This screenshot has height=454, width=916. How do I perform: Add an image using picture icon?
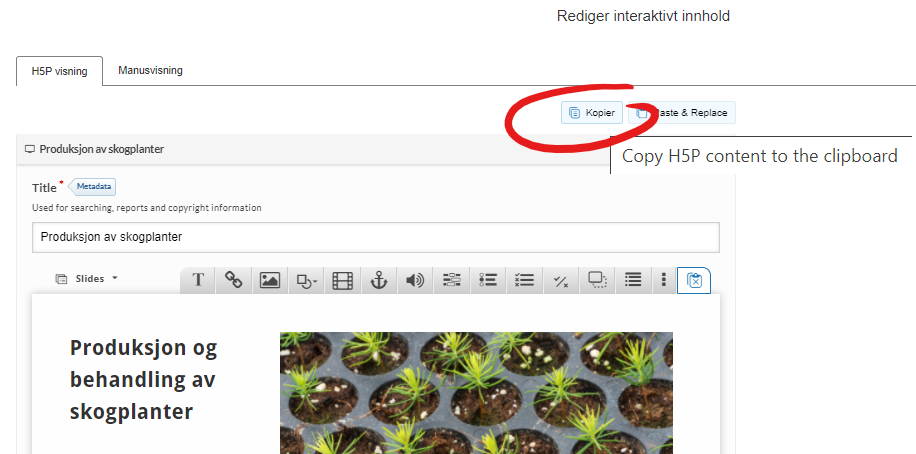(x=270, y=280)
